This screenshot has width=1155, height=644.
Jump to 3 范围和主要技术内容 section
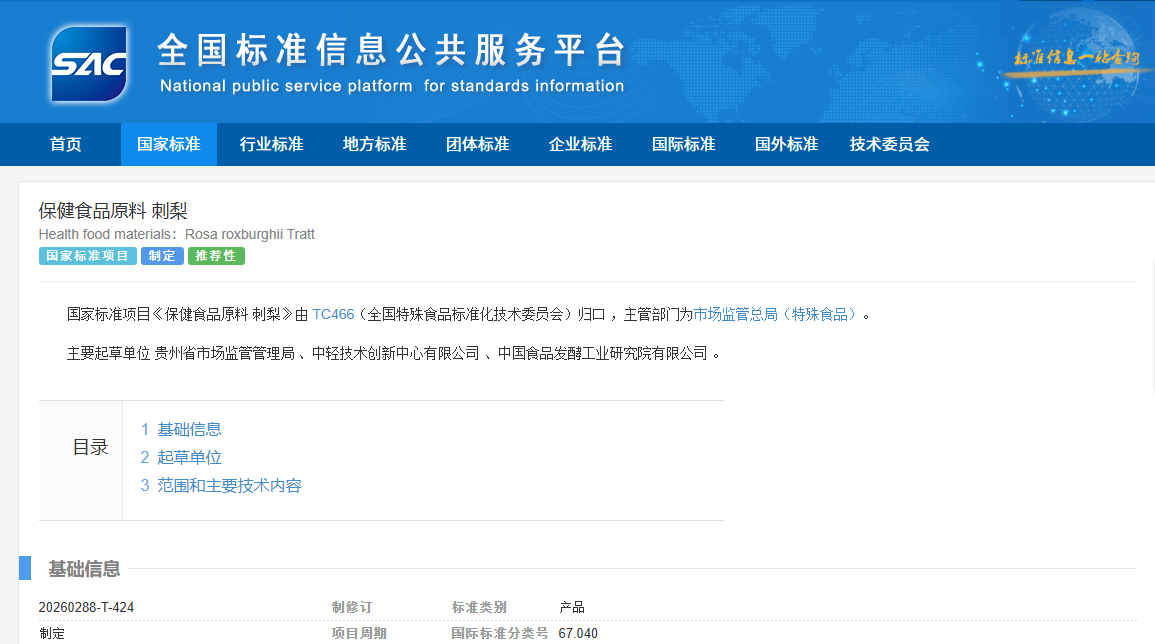pyautogui.click(x=221, y=486)
